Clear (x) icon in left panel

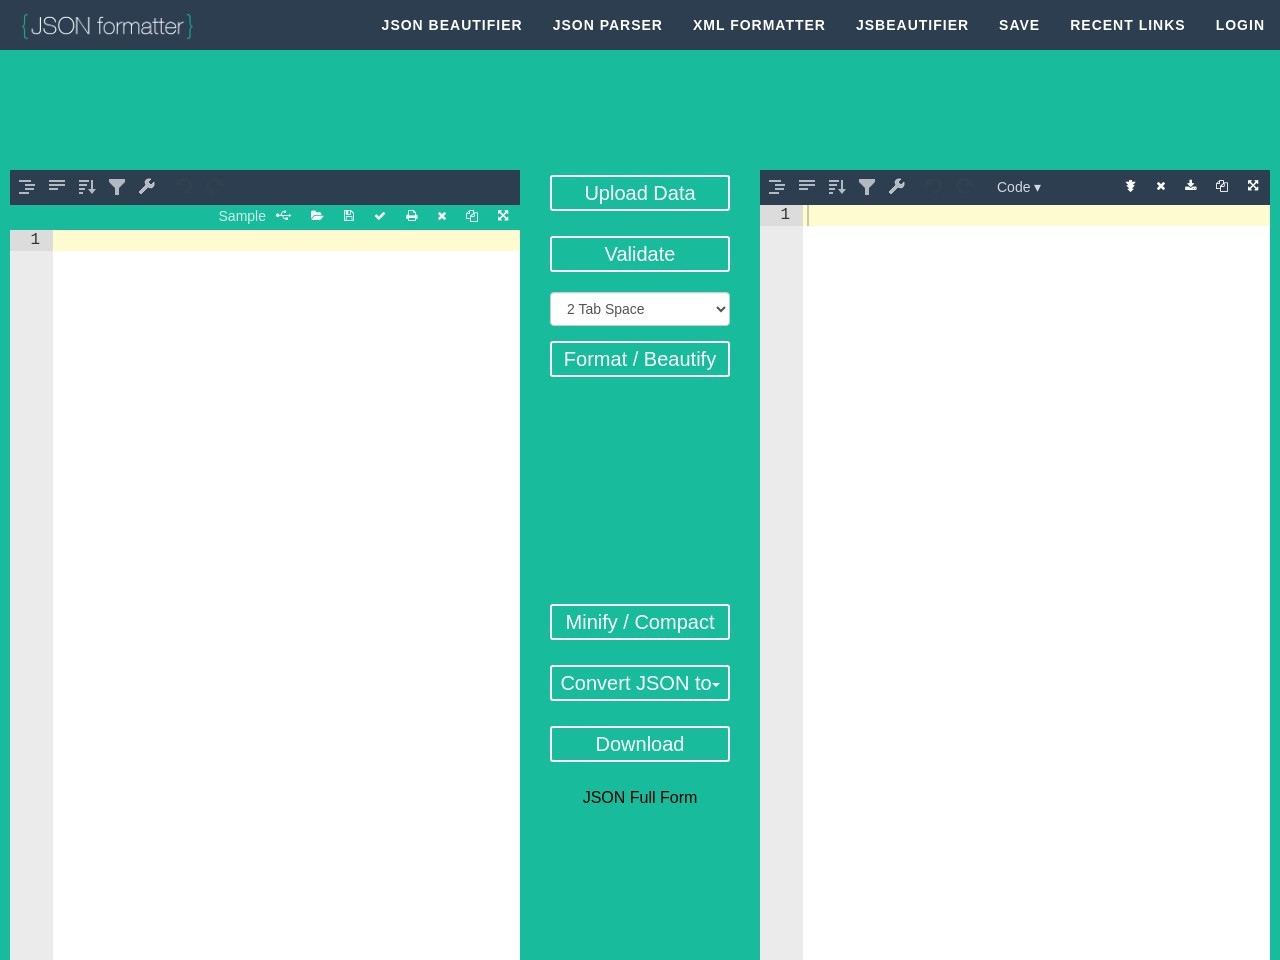click(x=442, y=216)
